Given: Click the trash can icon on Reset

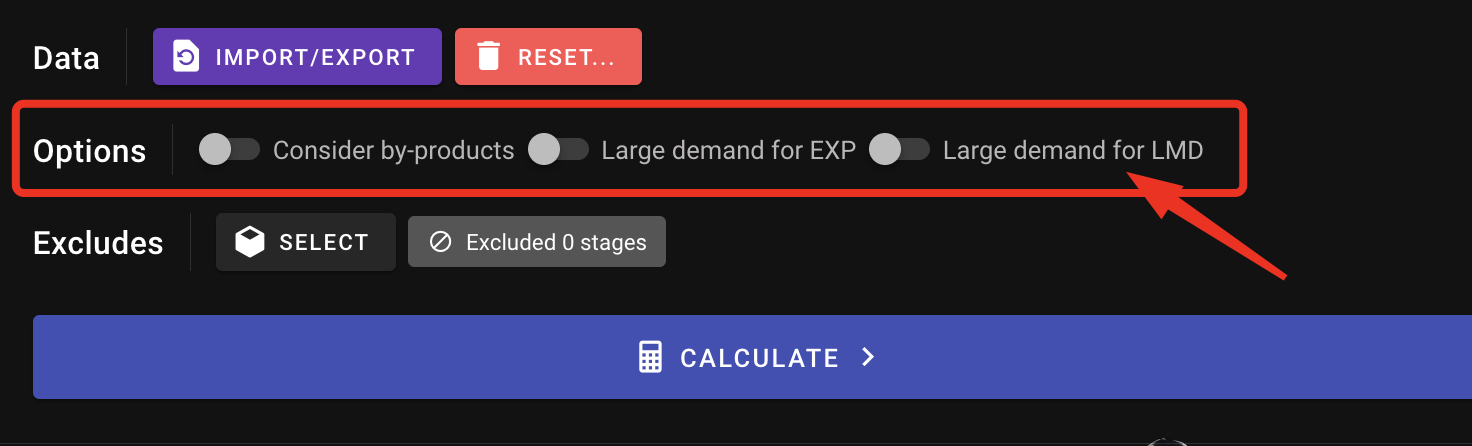Looking at the screenshot, I should tap(488, 57).
